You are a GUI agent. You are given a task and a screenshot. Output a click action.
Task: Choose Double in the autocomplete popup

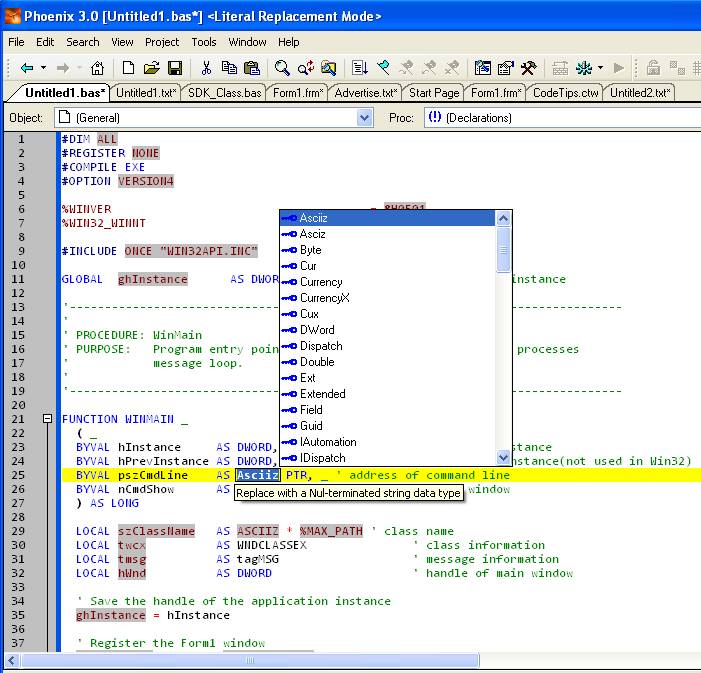tap(387, 362)
